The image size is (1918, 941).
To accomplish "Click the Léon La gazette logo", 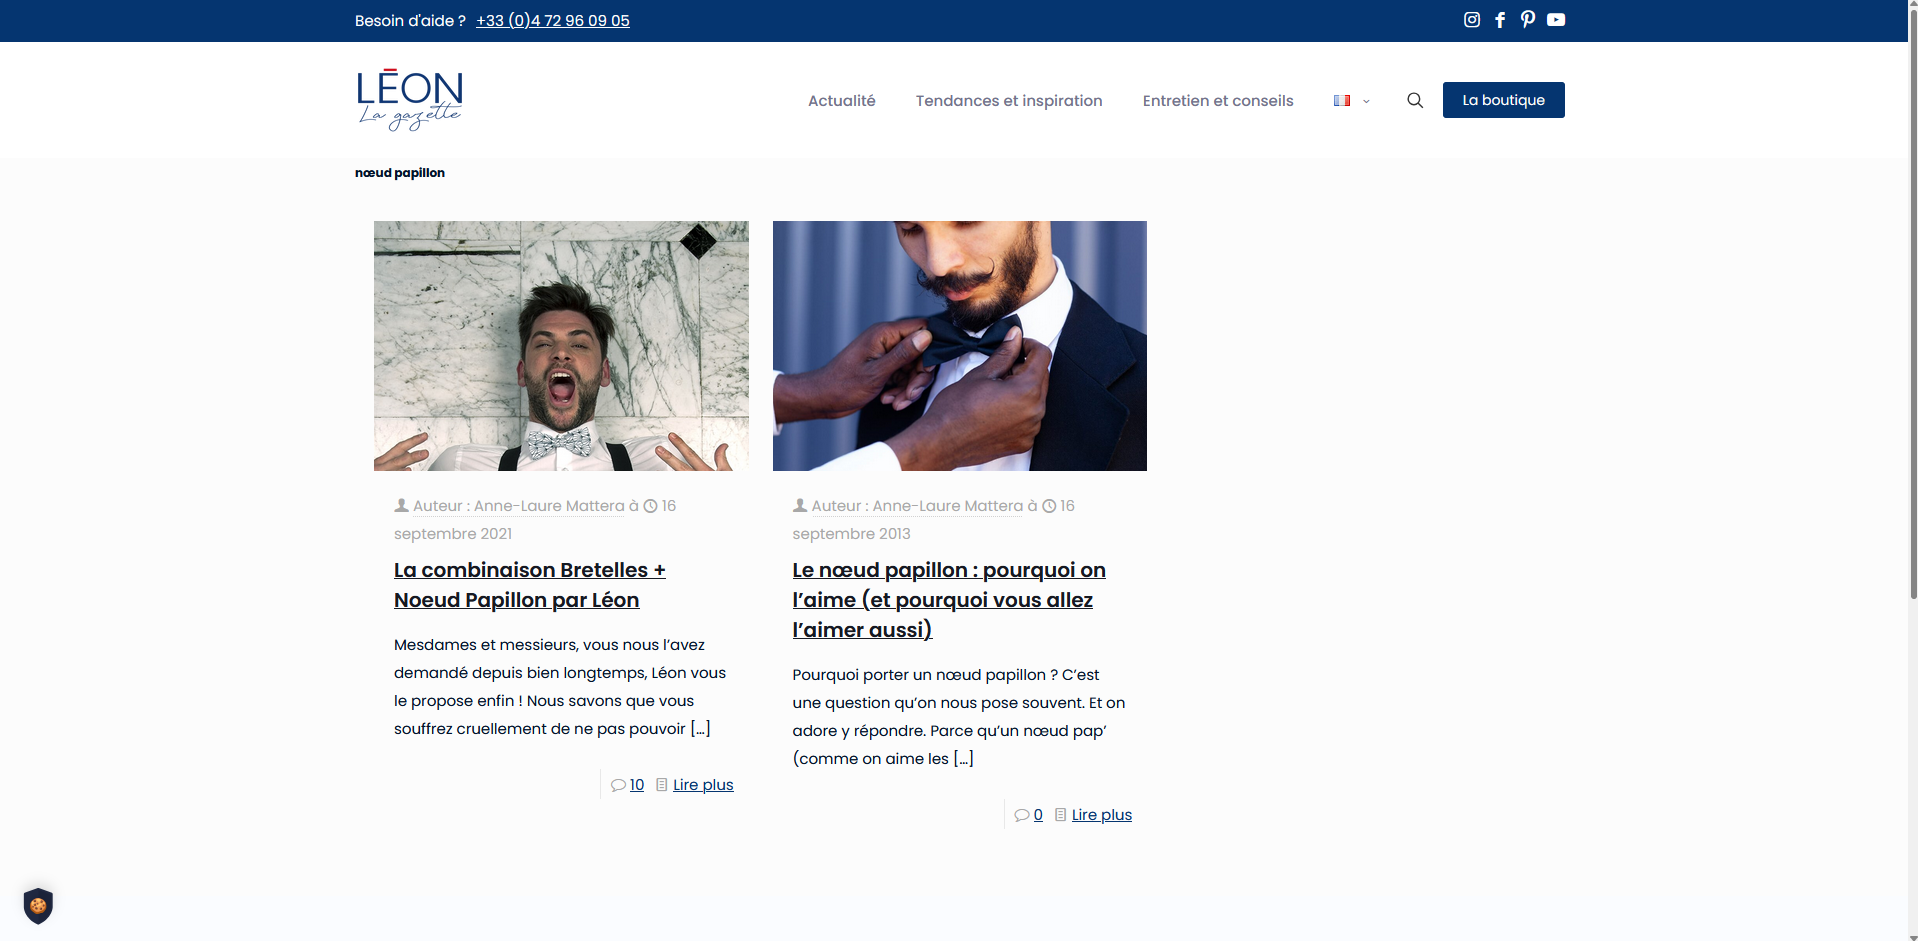I will (410, 100).
